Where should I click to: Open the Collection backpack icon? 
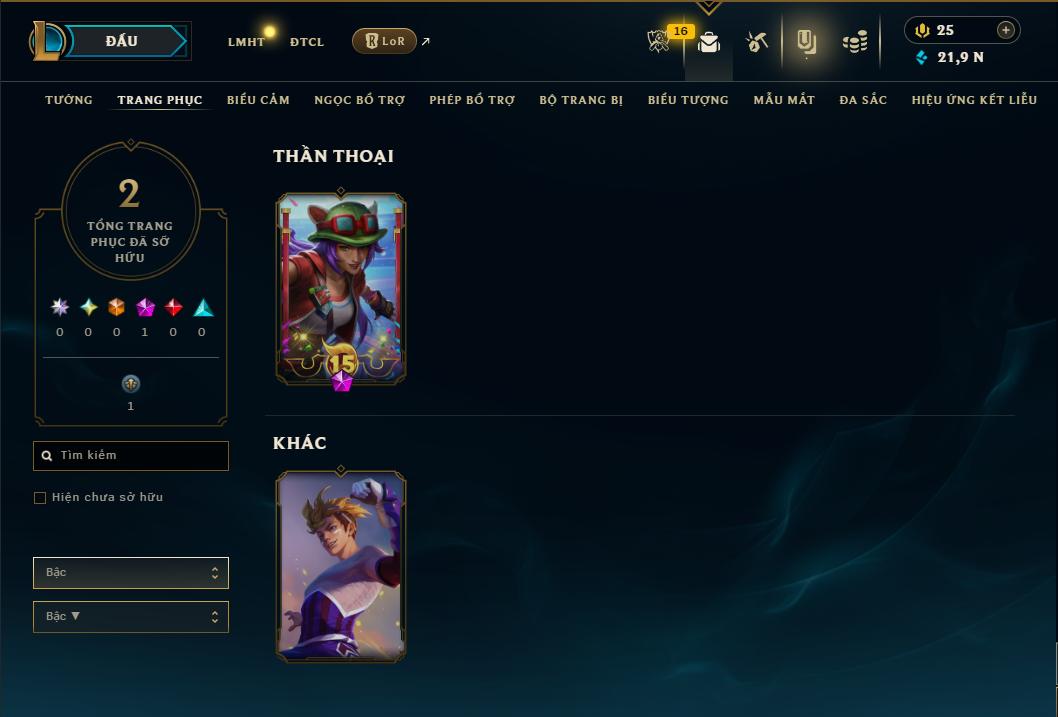click(806, 42)
